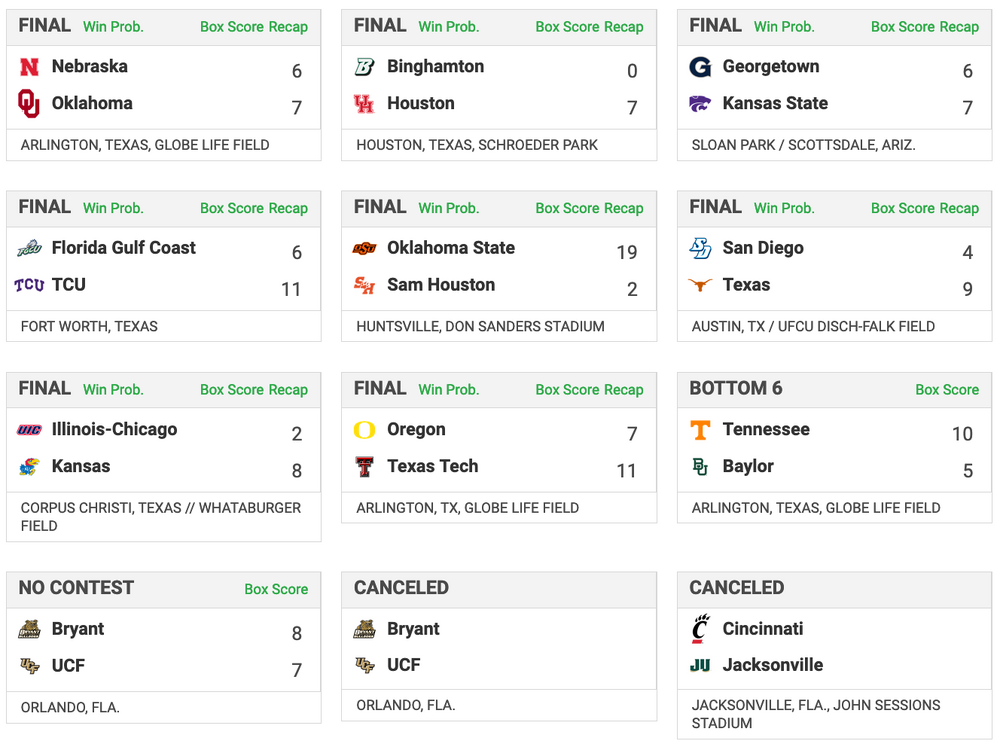The width and height of the screenshot is (1000, 750).
Task: Click the Tennessee T logo
Action: point(700,430)
